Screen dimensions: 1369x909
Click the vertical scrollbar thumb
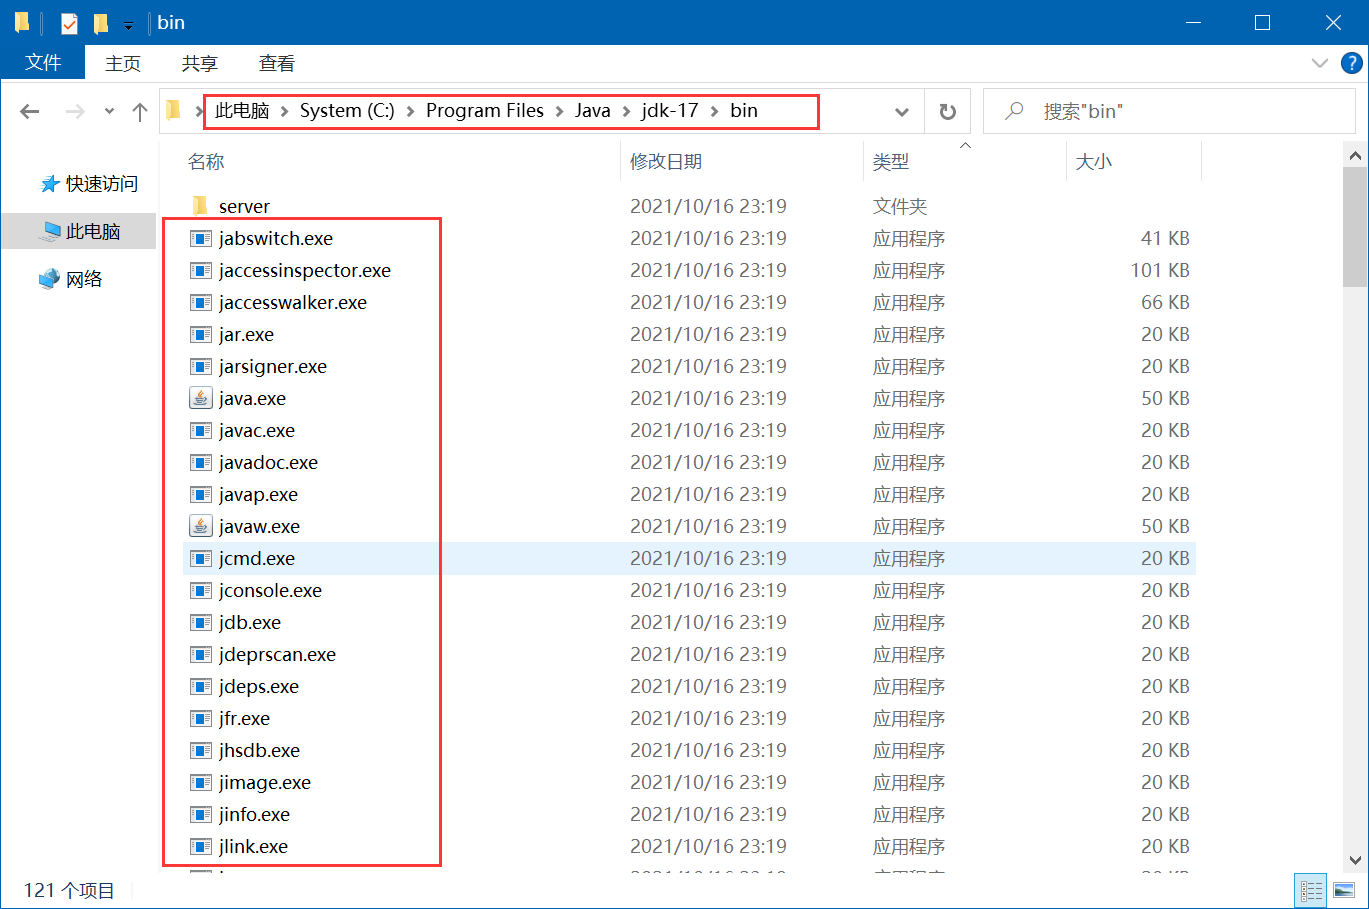[x=1355, y=226]
